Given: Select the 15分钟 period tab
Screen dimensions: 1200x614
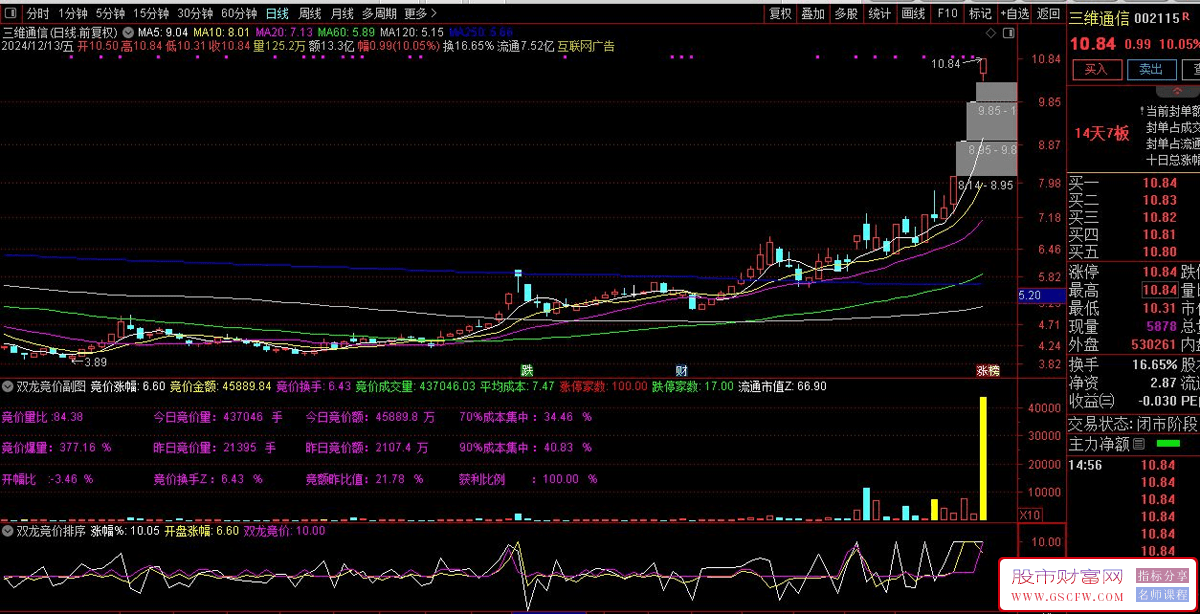Looking at the screenshot, I should tap(151, 14).
